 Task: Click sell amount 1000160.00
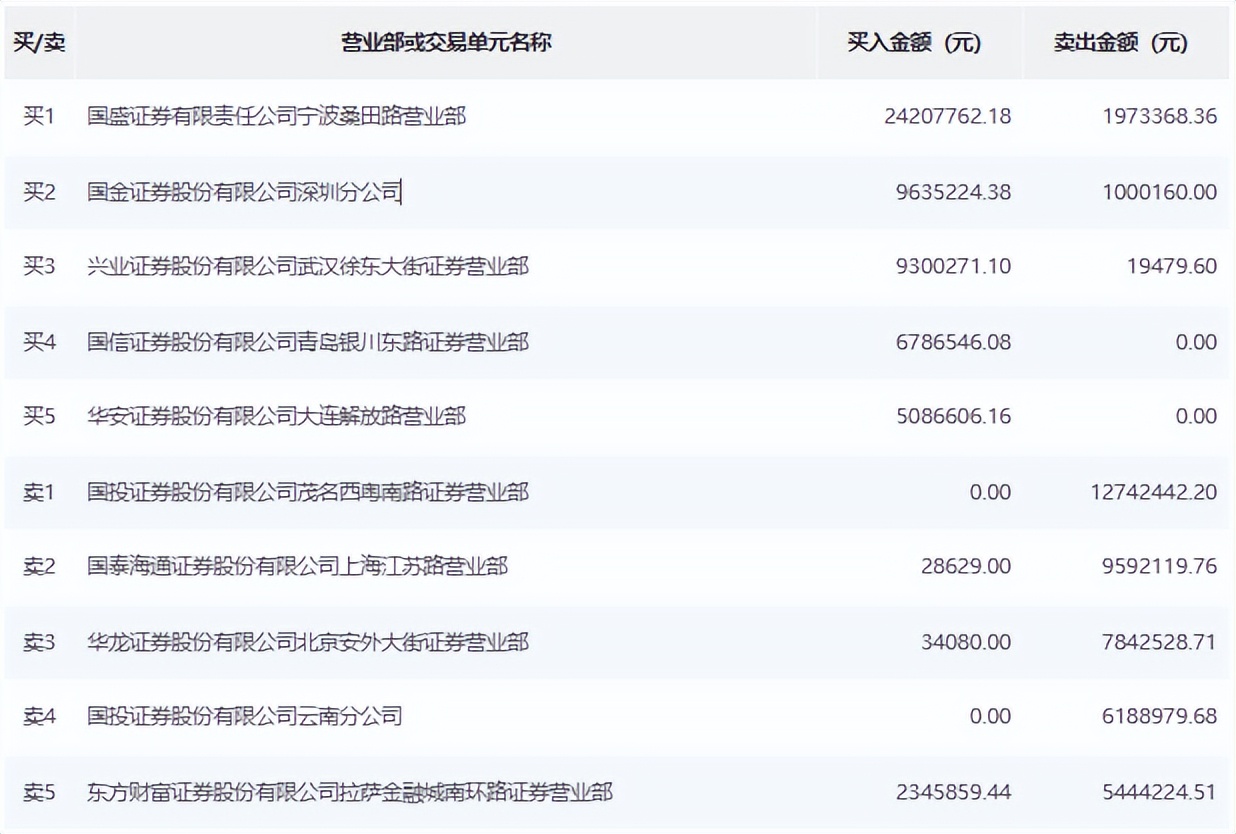click(1160, 191)
